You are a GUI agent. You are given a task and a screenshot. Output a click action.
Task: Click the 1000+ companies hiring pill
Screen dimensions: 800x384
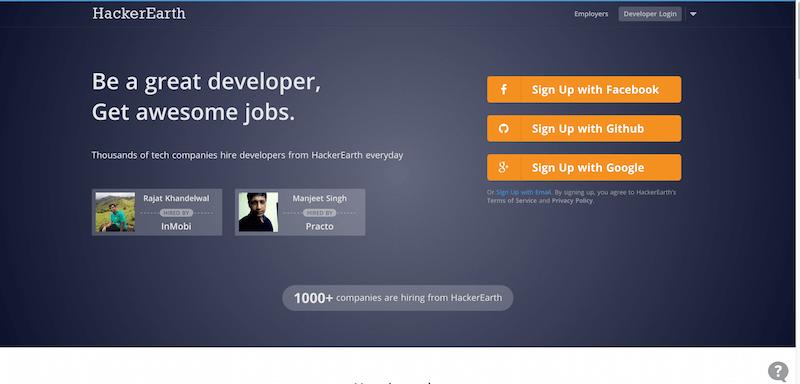coord(397,298)
